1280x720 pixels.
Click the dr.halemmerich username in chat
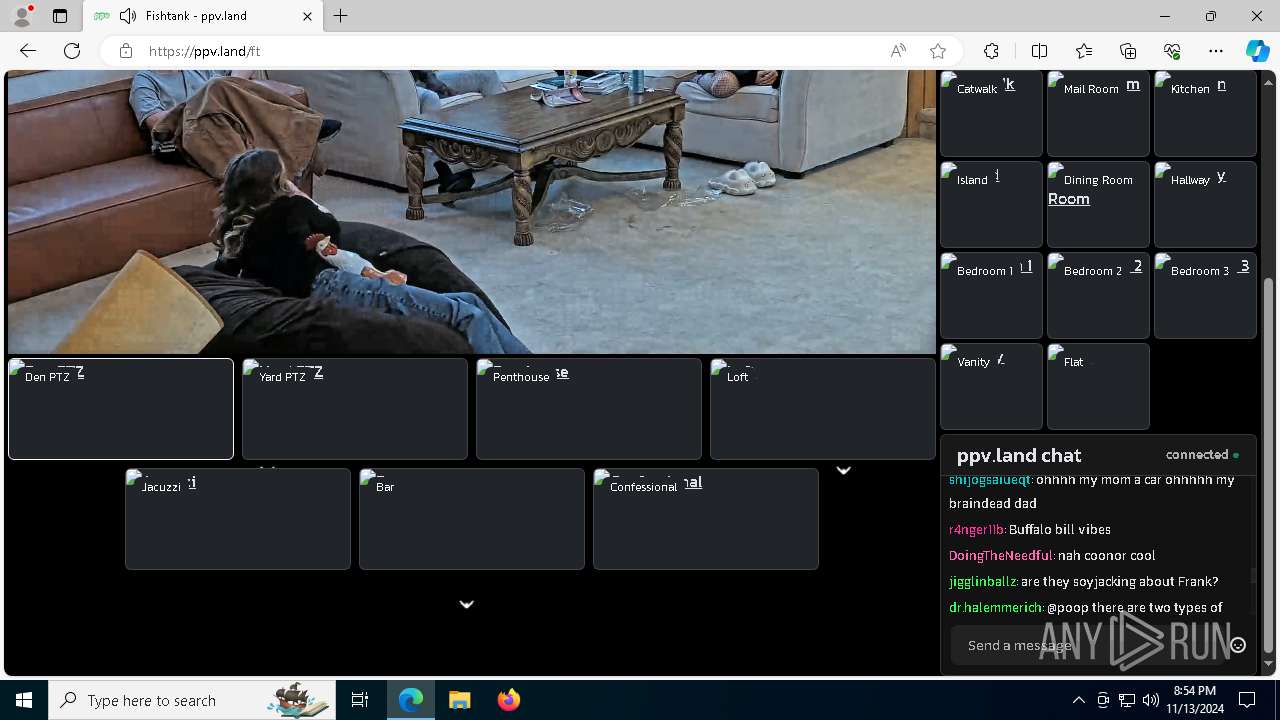tap(996, 607)
